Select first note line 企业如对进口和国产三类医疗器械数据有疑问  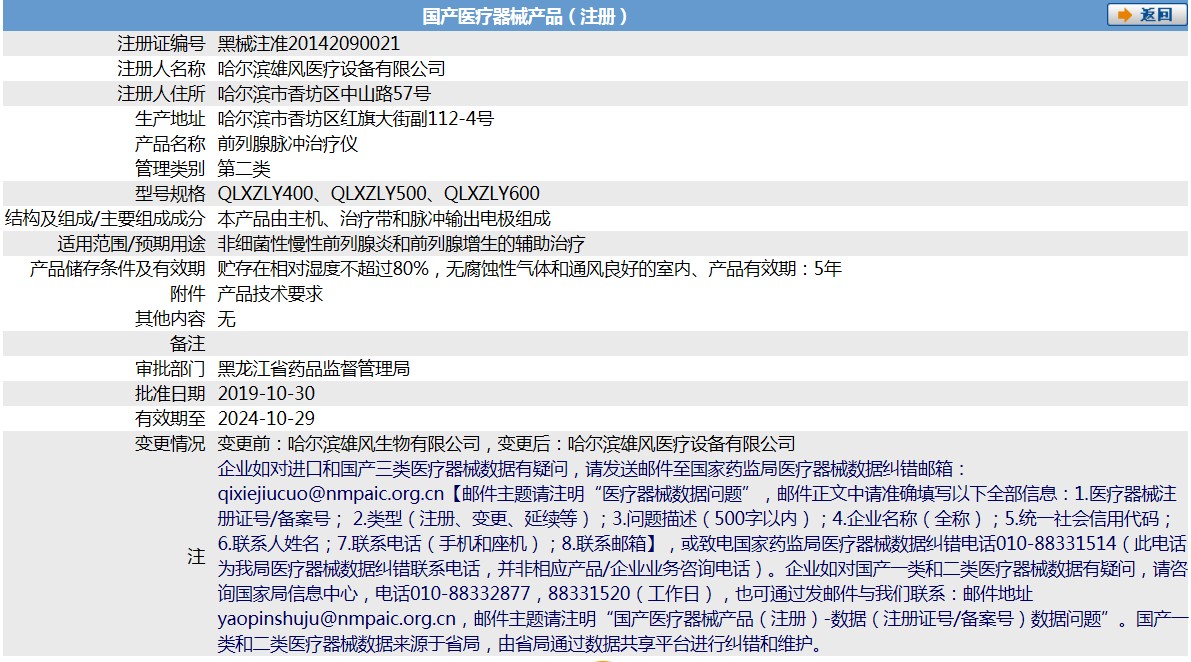(x=393, y=468)
